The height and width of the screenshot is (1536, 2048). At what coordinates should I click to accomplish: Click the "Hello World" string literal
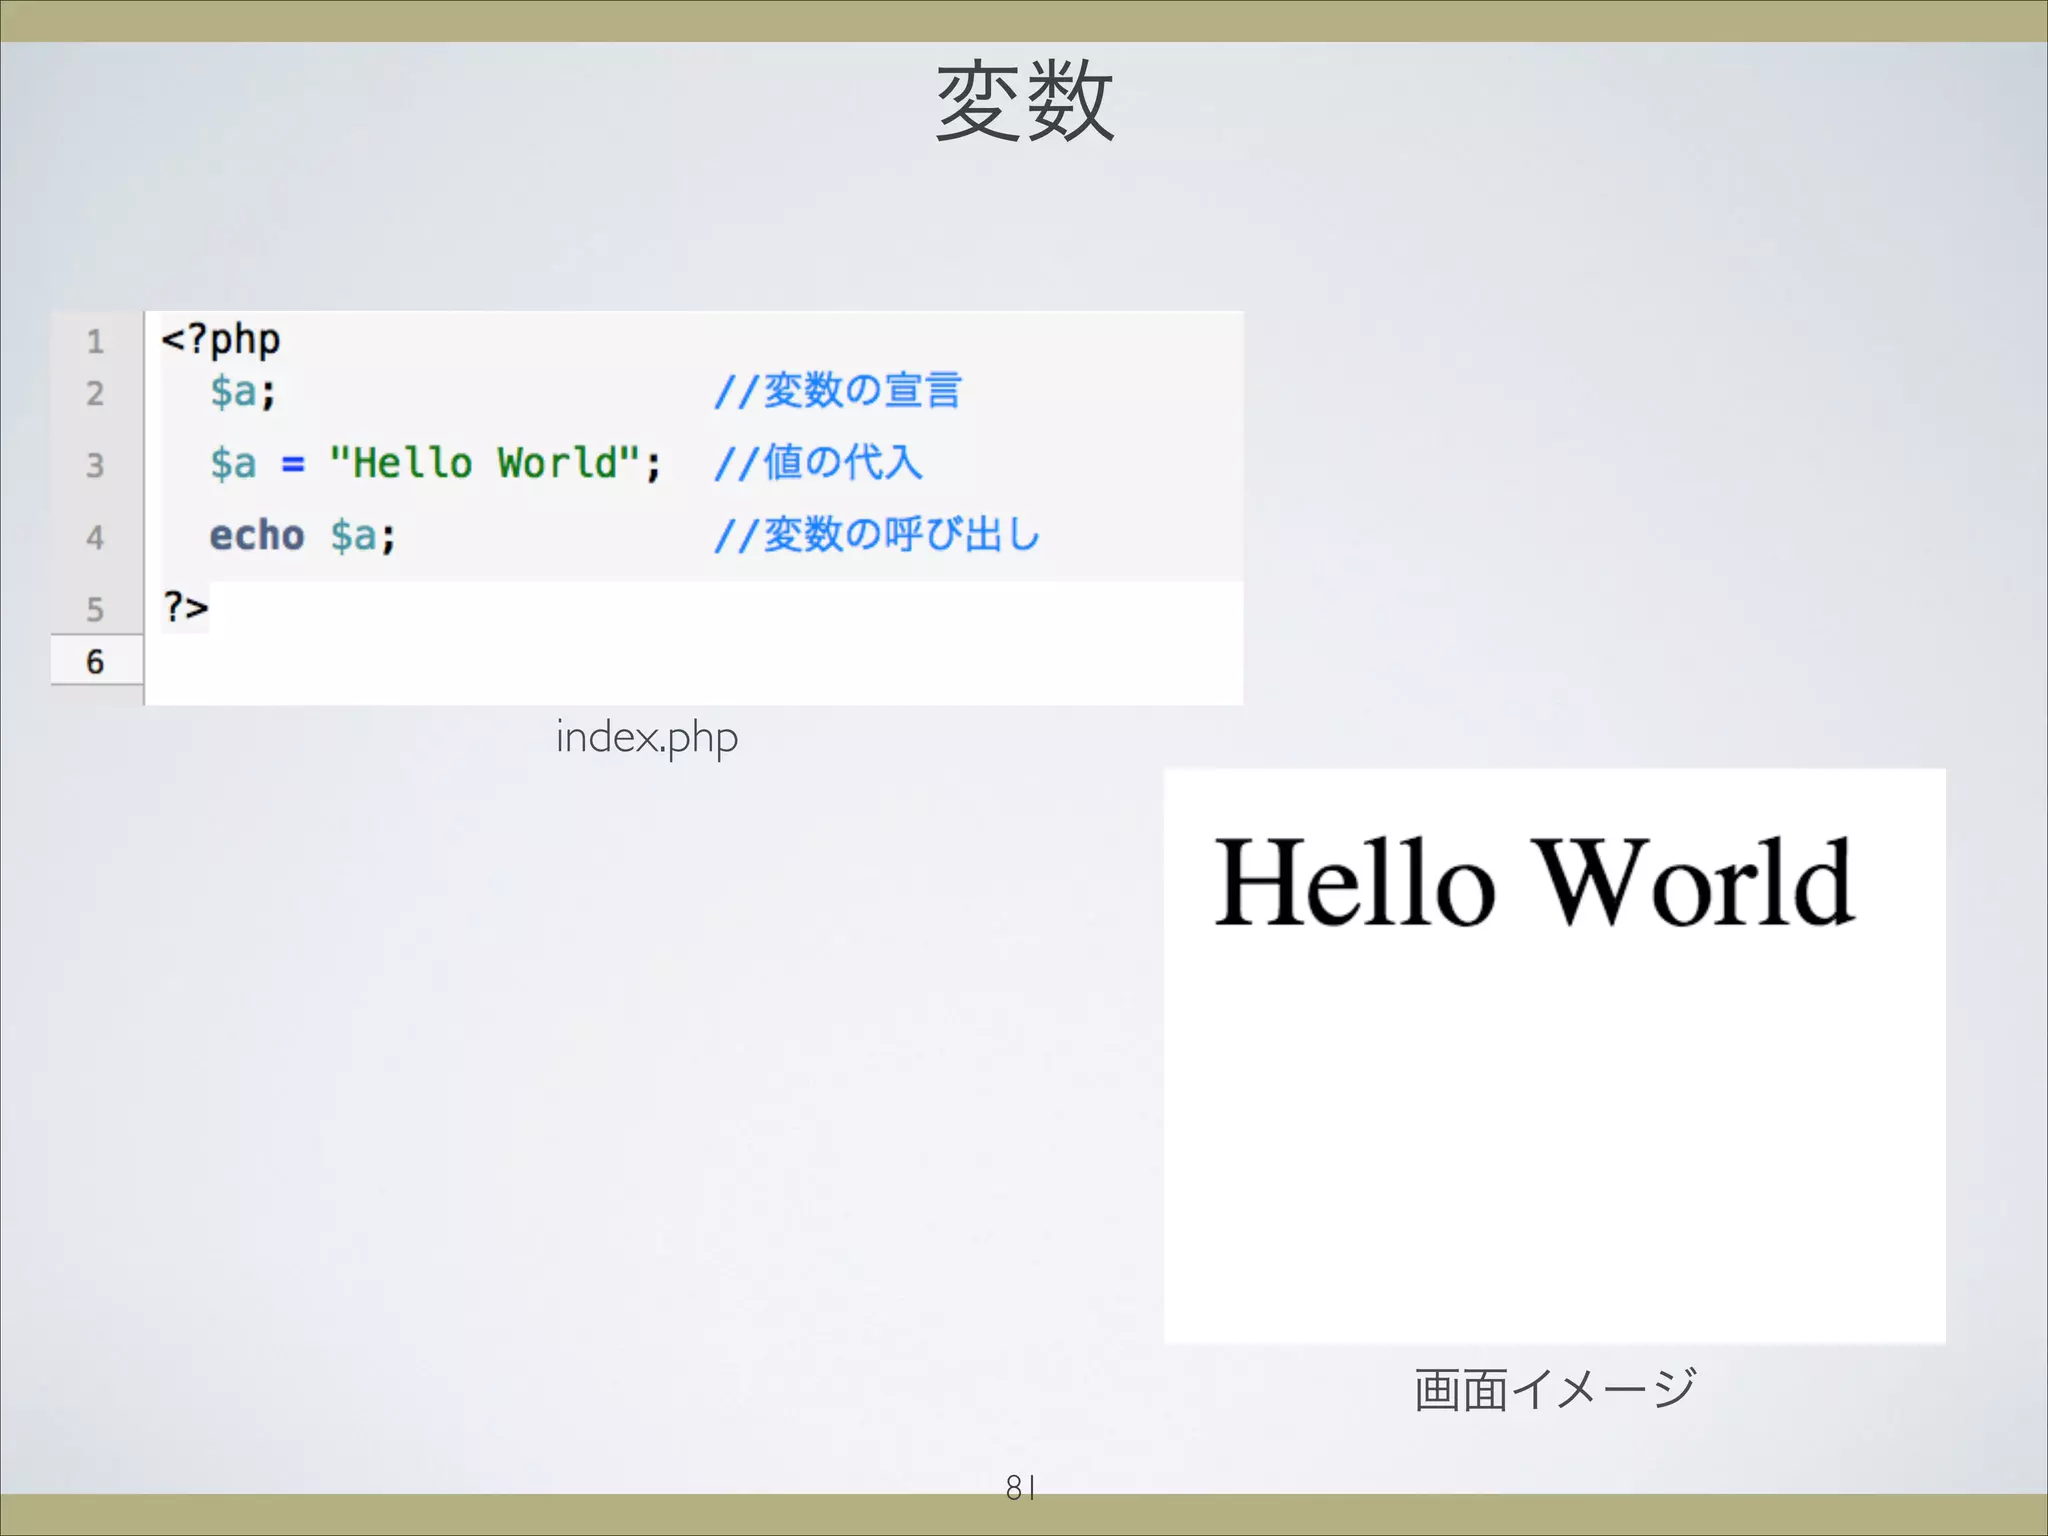(x=484, y=463)
